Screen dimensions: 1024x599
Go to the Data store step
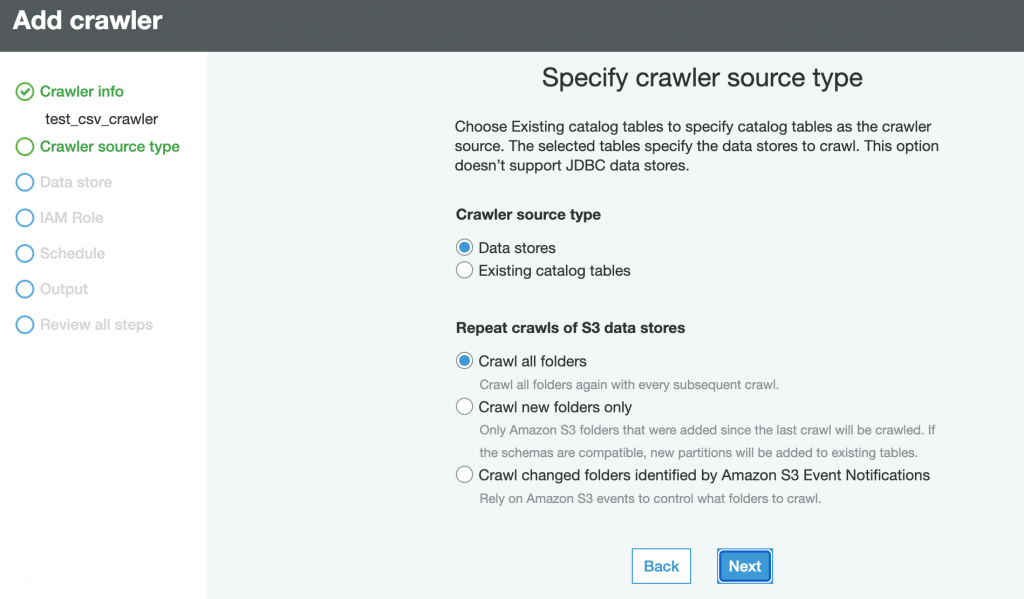(76, 182)
